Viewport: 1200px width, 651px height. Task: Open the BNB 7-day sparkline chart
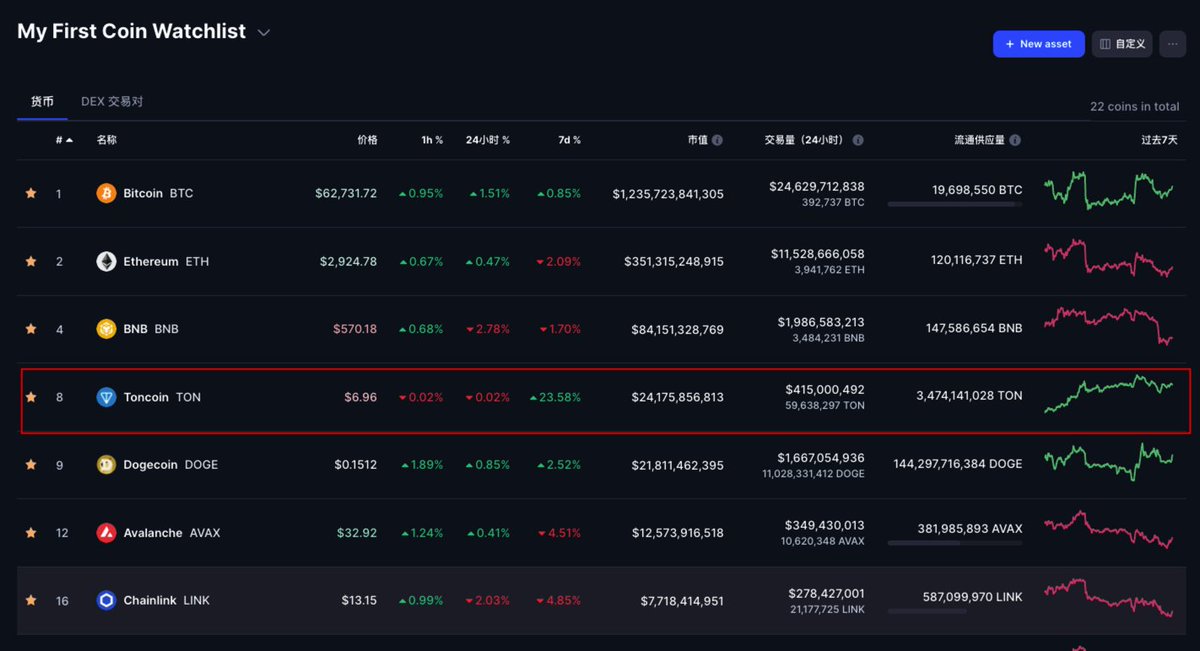click(1109, 326)
